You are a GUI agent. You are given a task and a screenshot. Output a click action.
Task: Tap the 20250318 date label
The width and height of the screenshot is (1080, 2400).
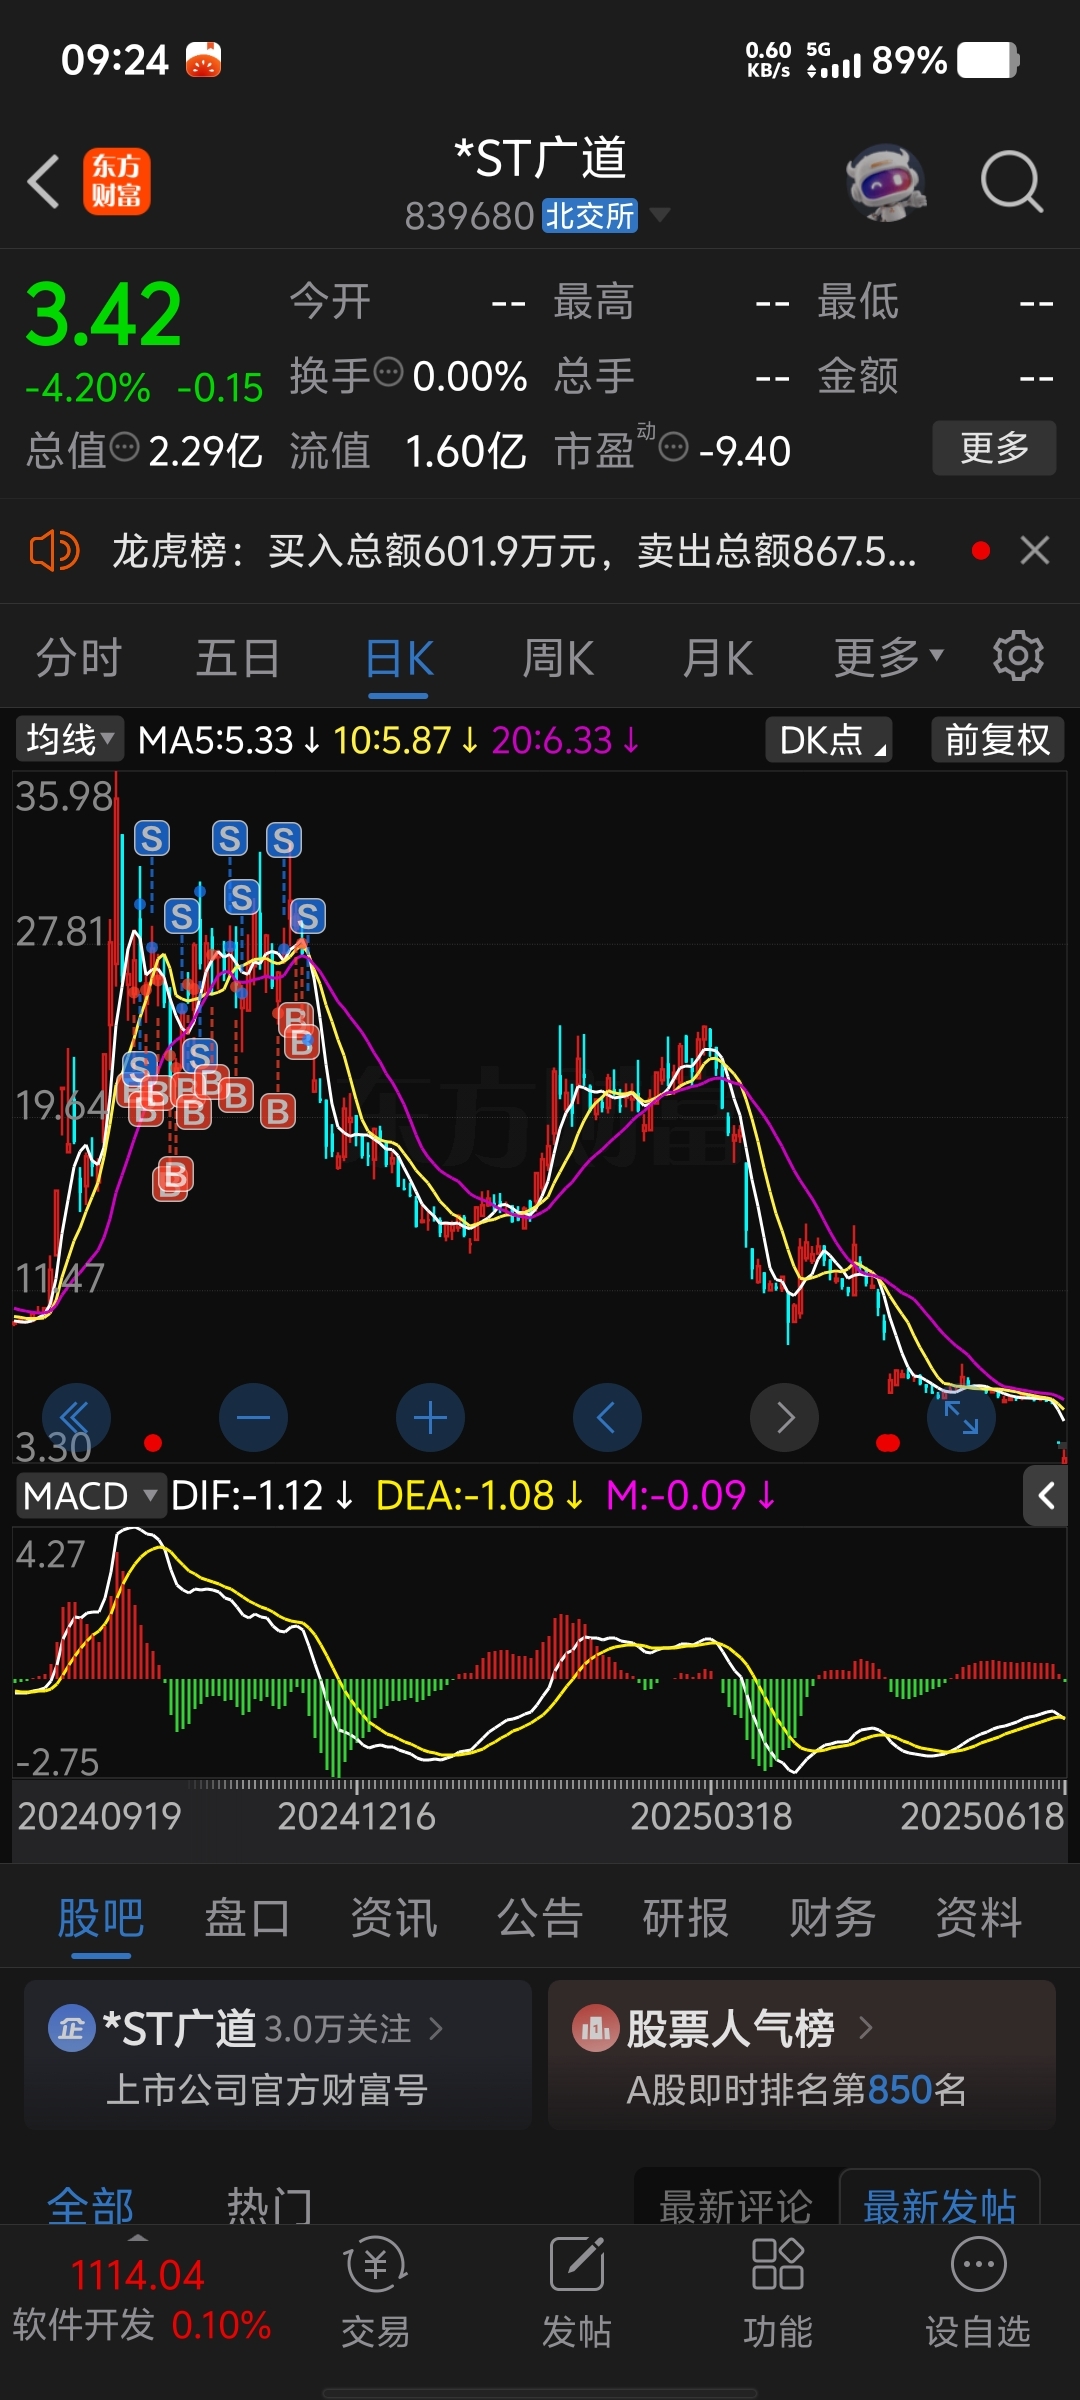(711, 1816)
